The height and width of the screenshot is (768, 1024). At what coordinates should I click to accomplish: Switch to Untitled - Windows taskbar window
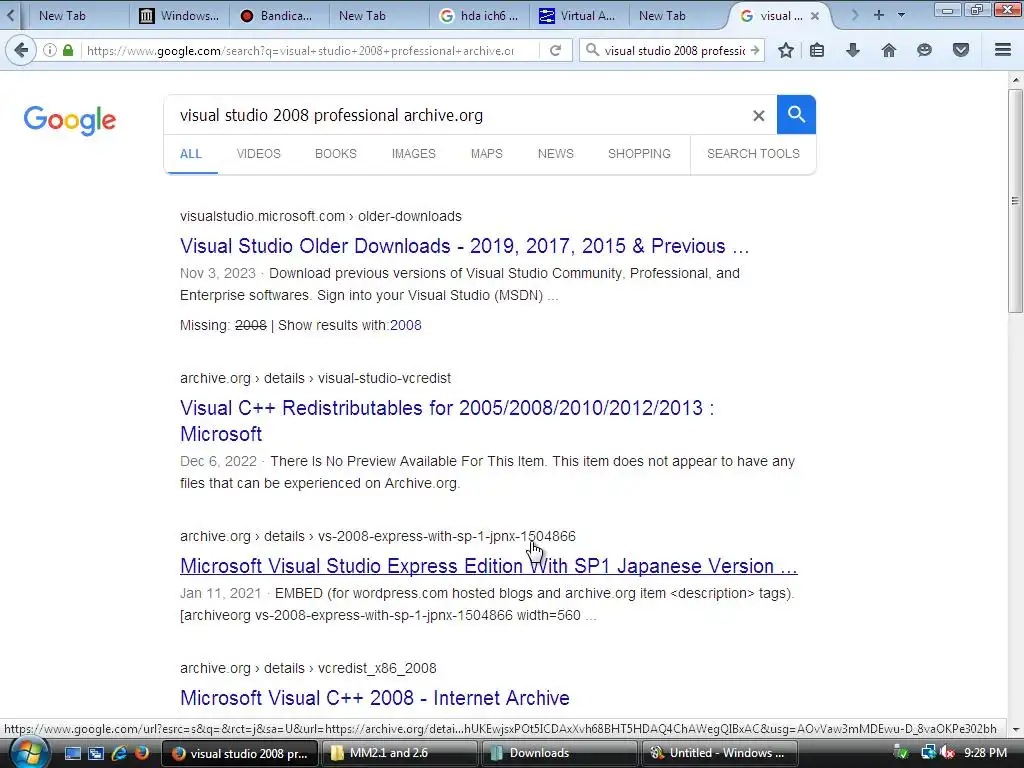[x=720, y=753]
